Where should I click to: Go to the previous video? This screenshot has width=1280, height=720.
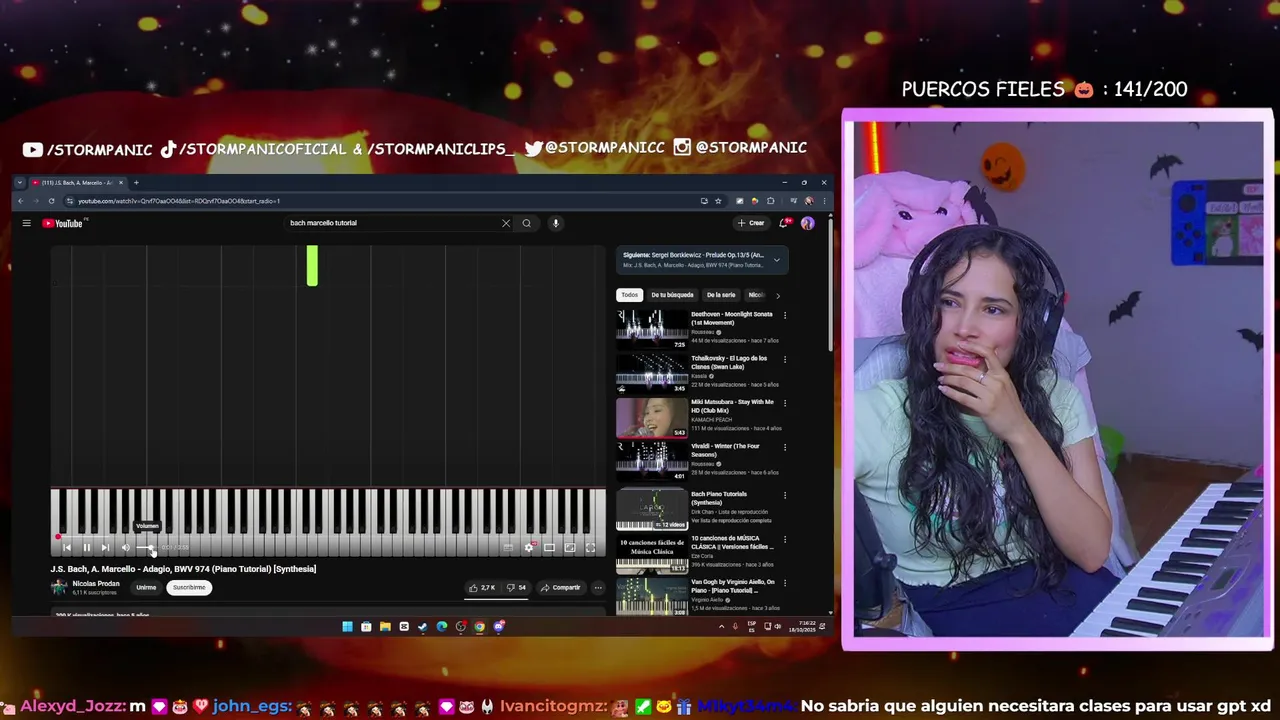[x=67, y=547]
